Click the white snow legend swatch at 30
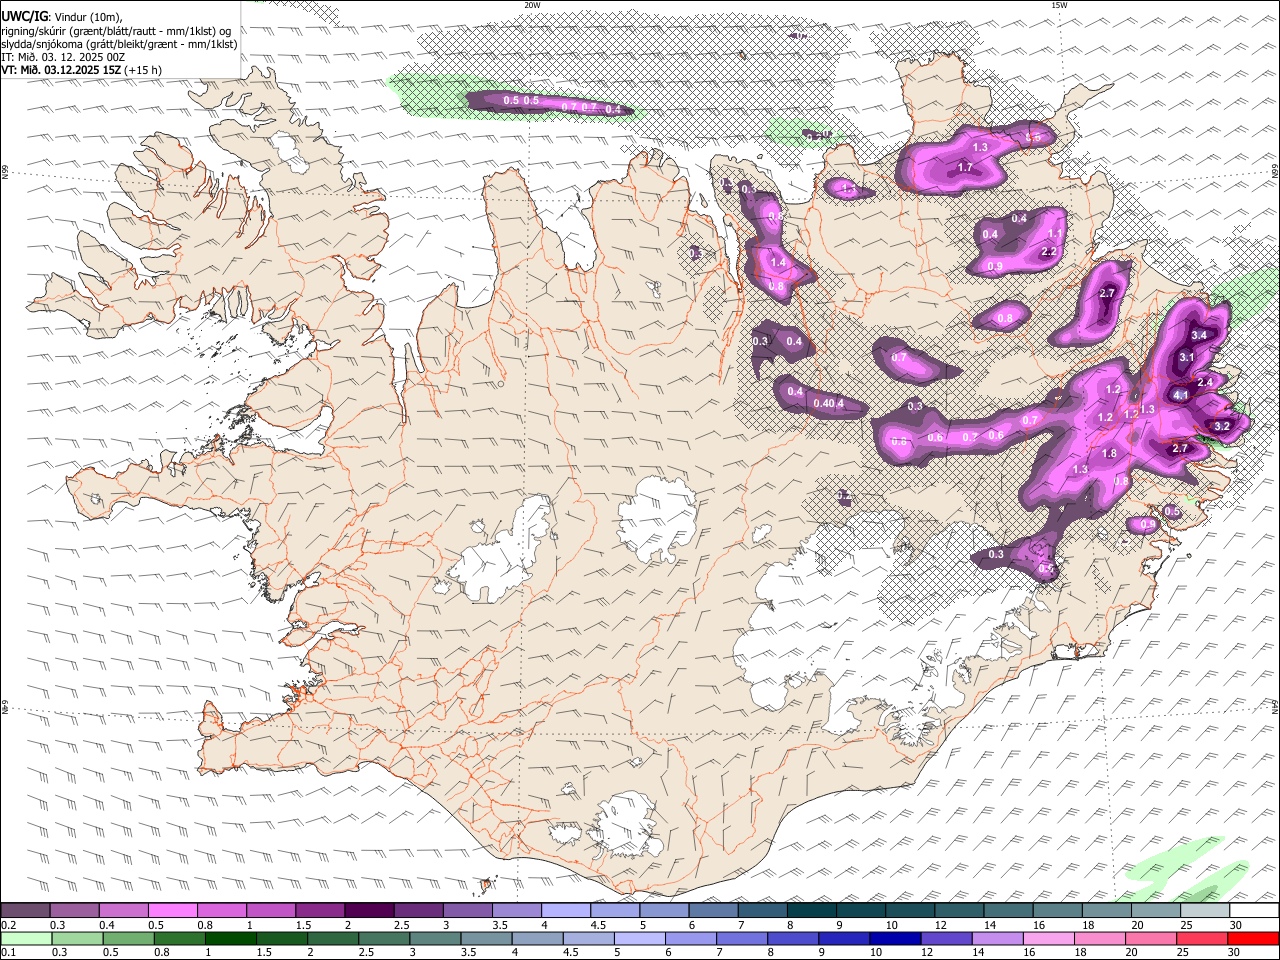Screen dimensions: 1280x960 (1253, 911)
